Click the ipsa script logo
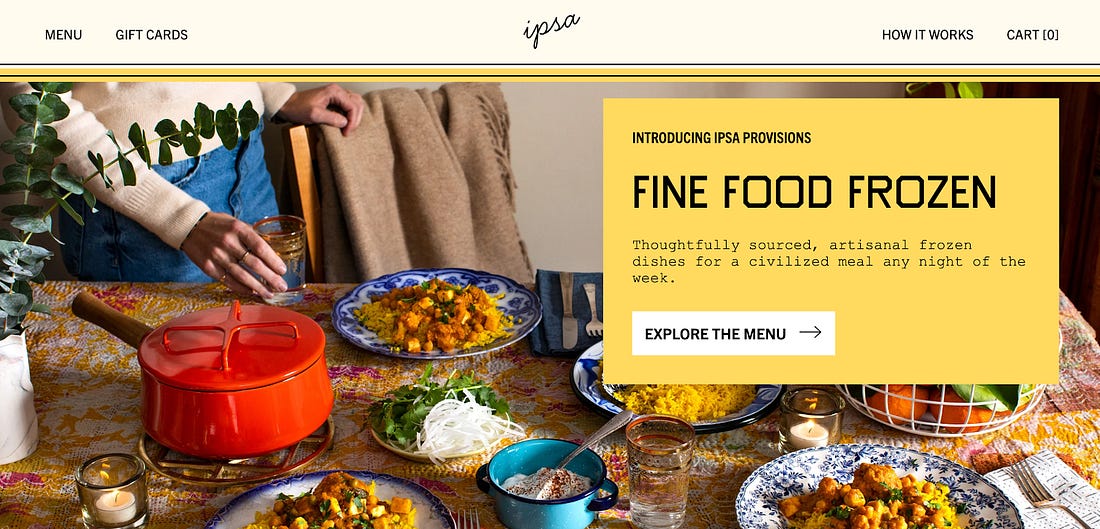 (551, 31)
